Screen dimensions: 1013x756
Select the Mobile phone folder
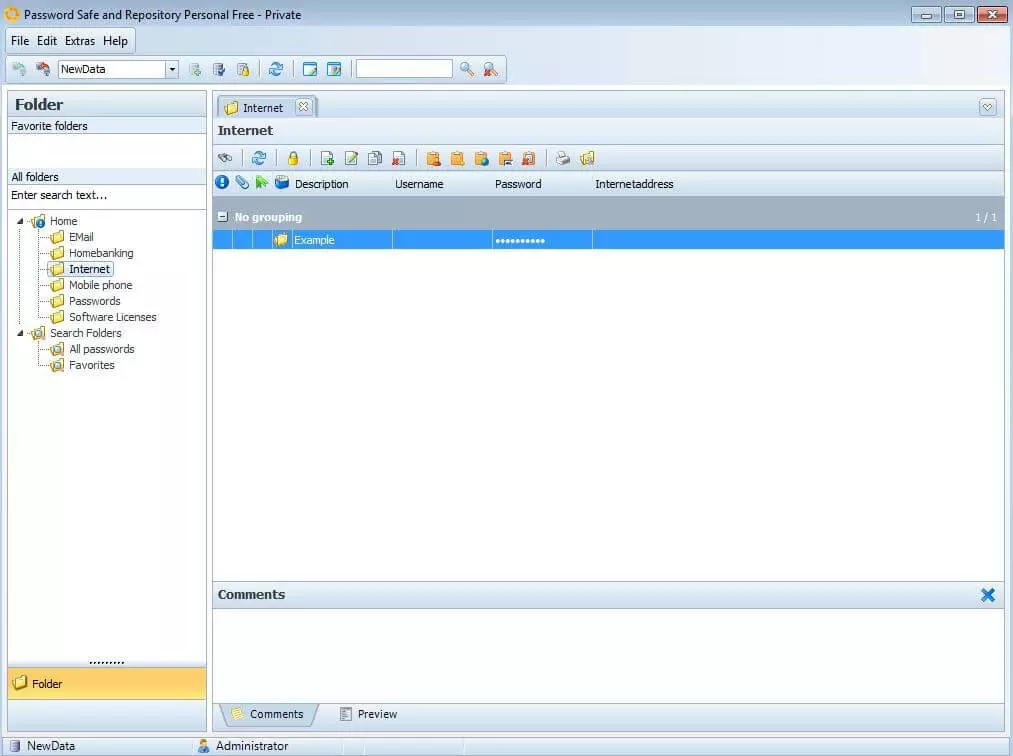(x=101, y=285)
